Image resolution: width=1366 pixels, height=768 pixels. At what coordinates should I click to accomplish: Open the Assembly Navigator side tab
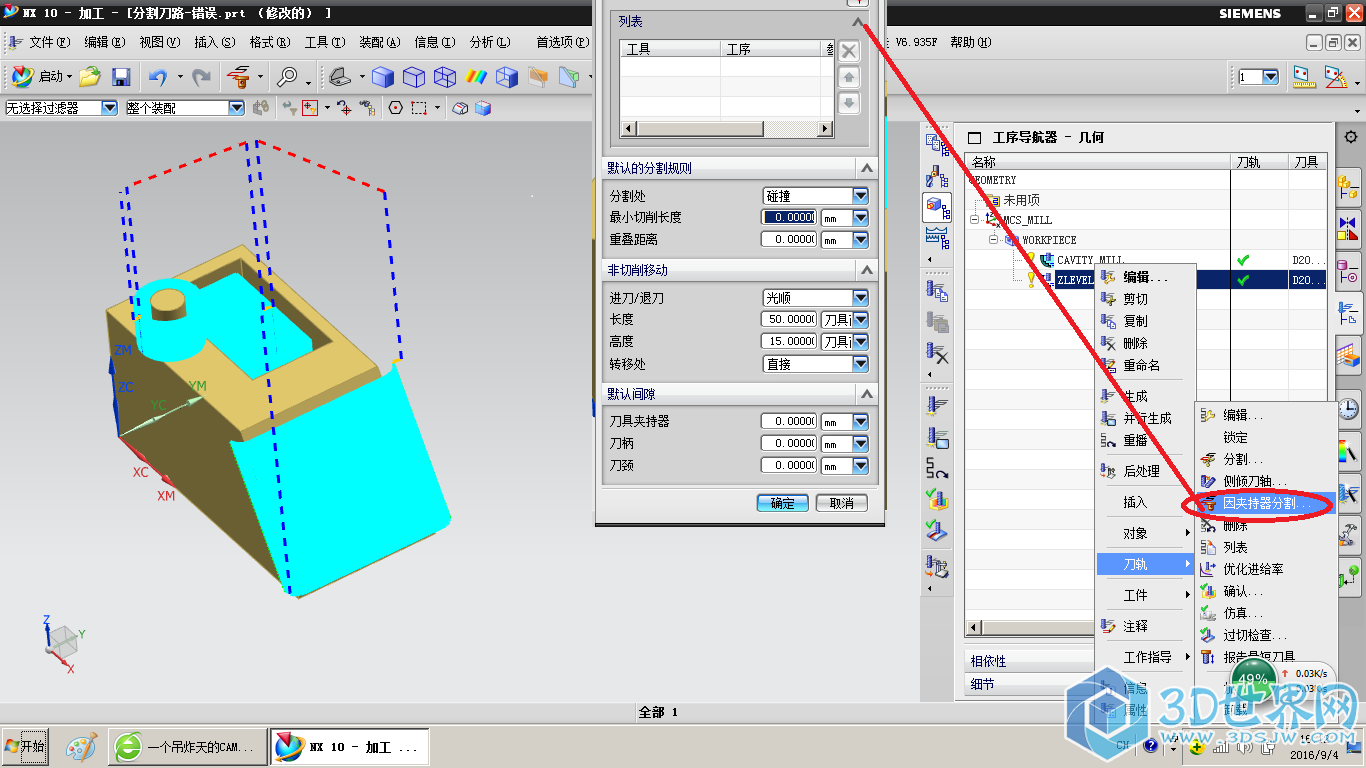(1349, 186)
